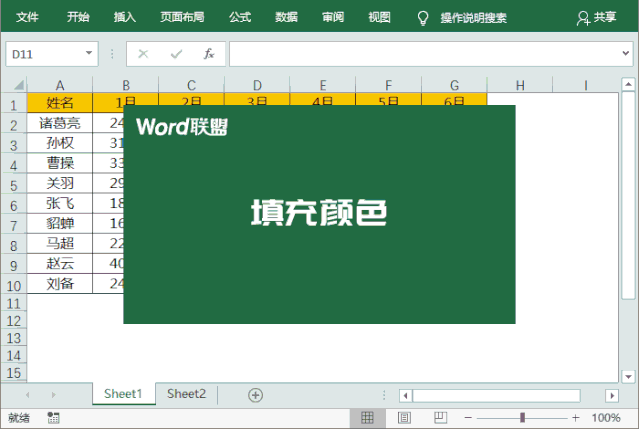Click vertical scrollbar down arrow
639x429 pixels.
point(628,376)
